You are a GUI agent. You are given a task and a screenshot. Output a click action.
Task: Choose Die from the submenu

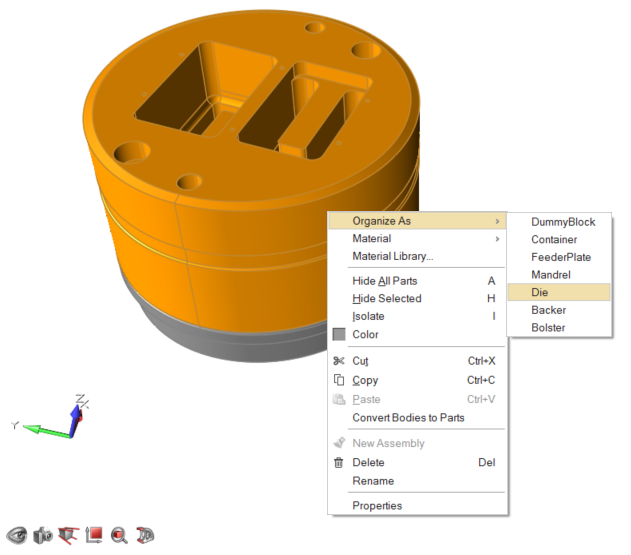tap(540, 292)
